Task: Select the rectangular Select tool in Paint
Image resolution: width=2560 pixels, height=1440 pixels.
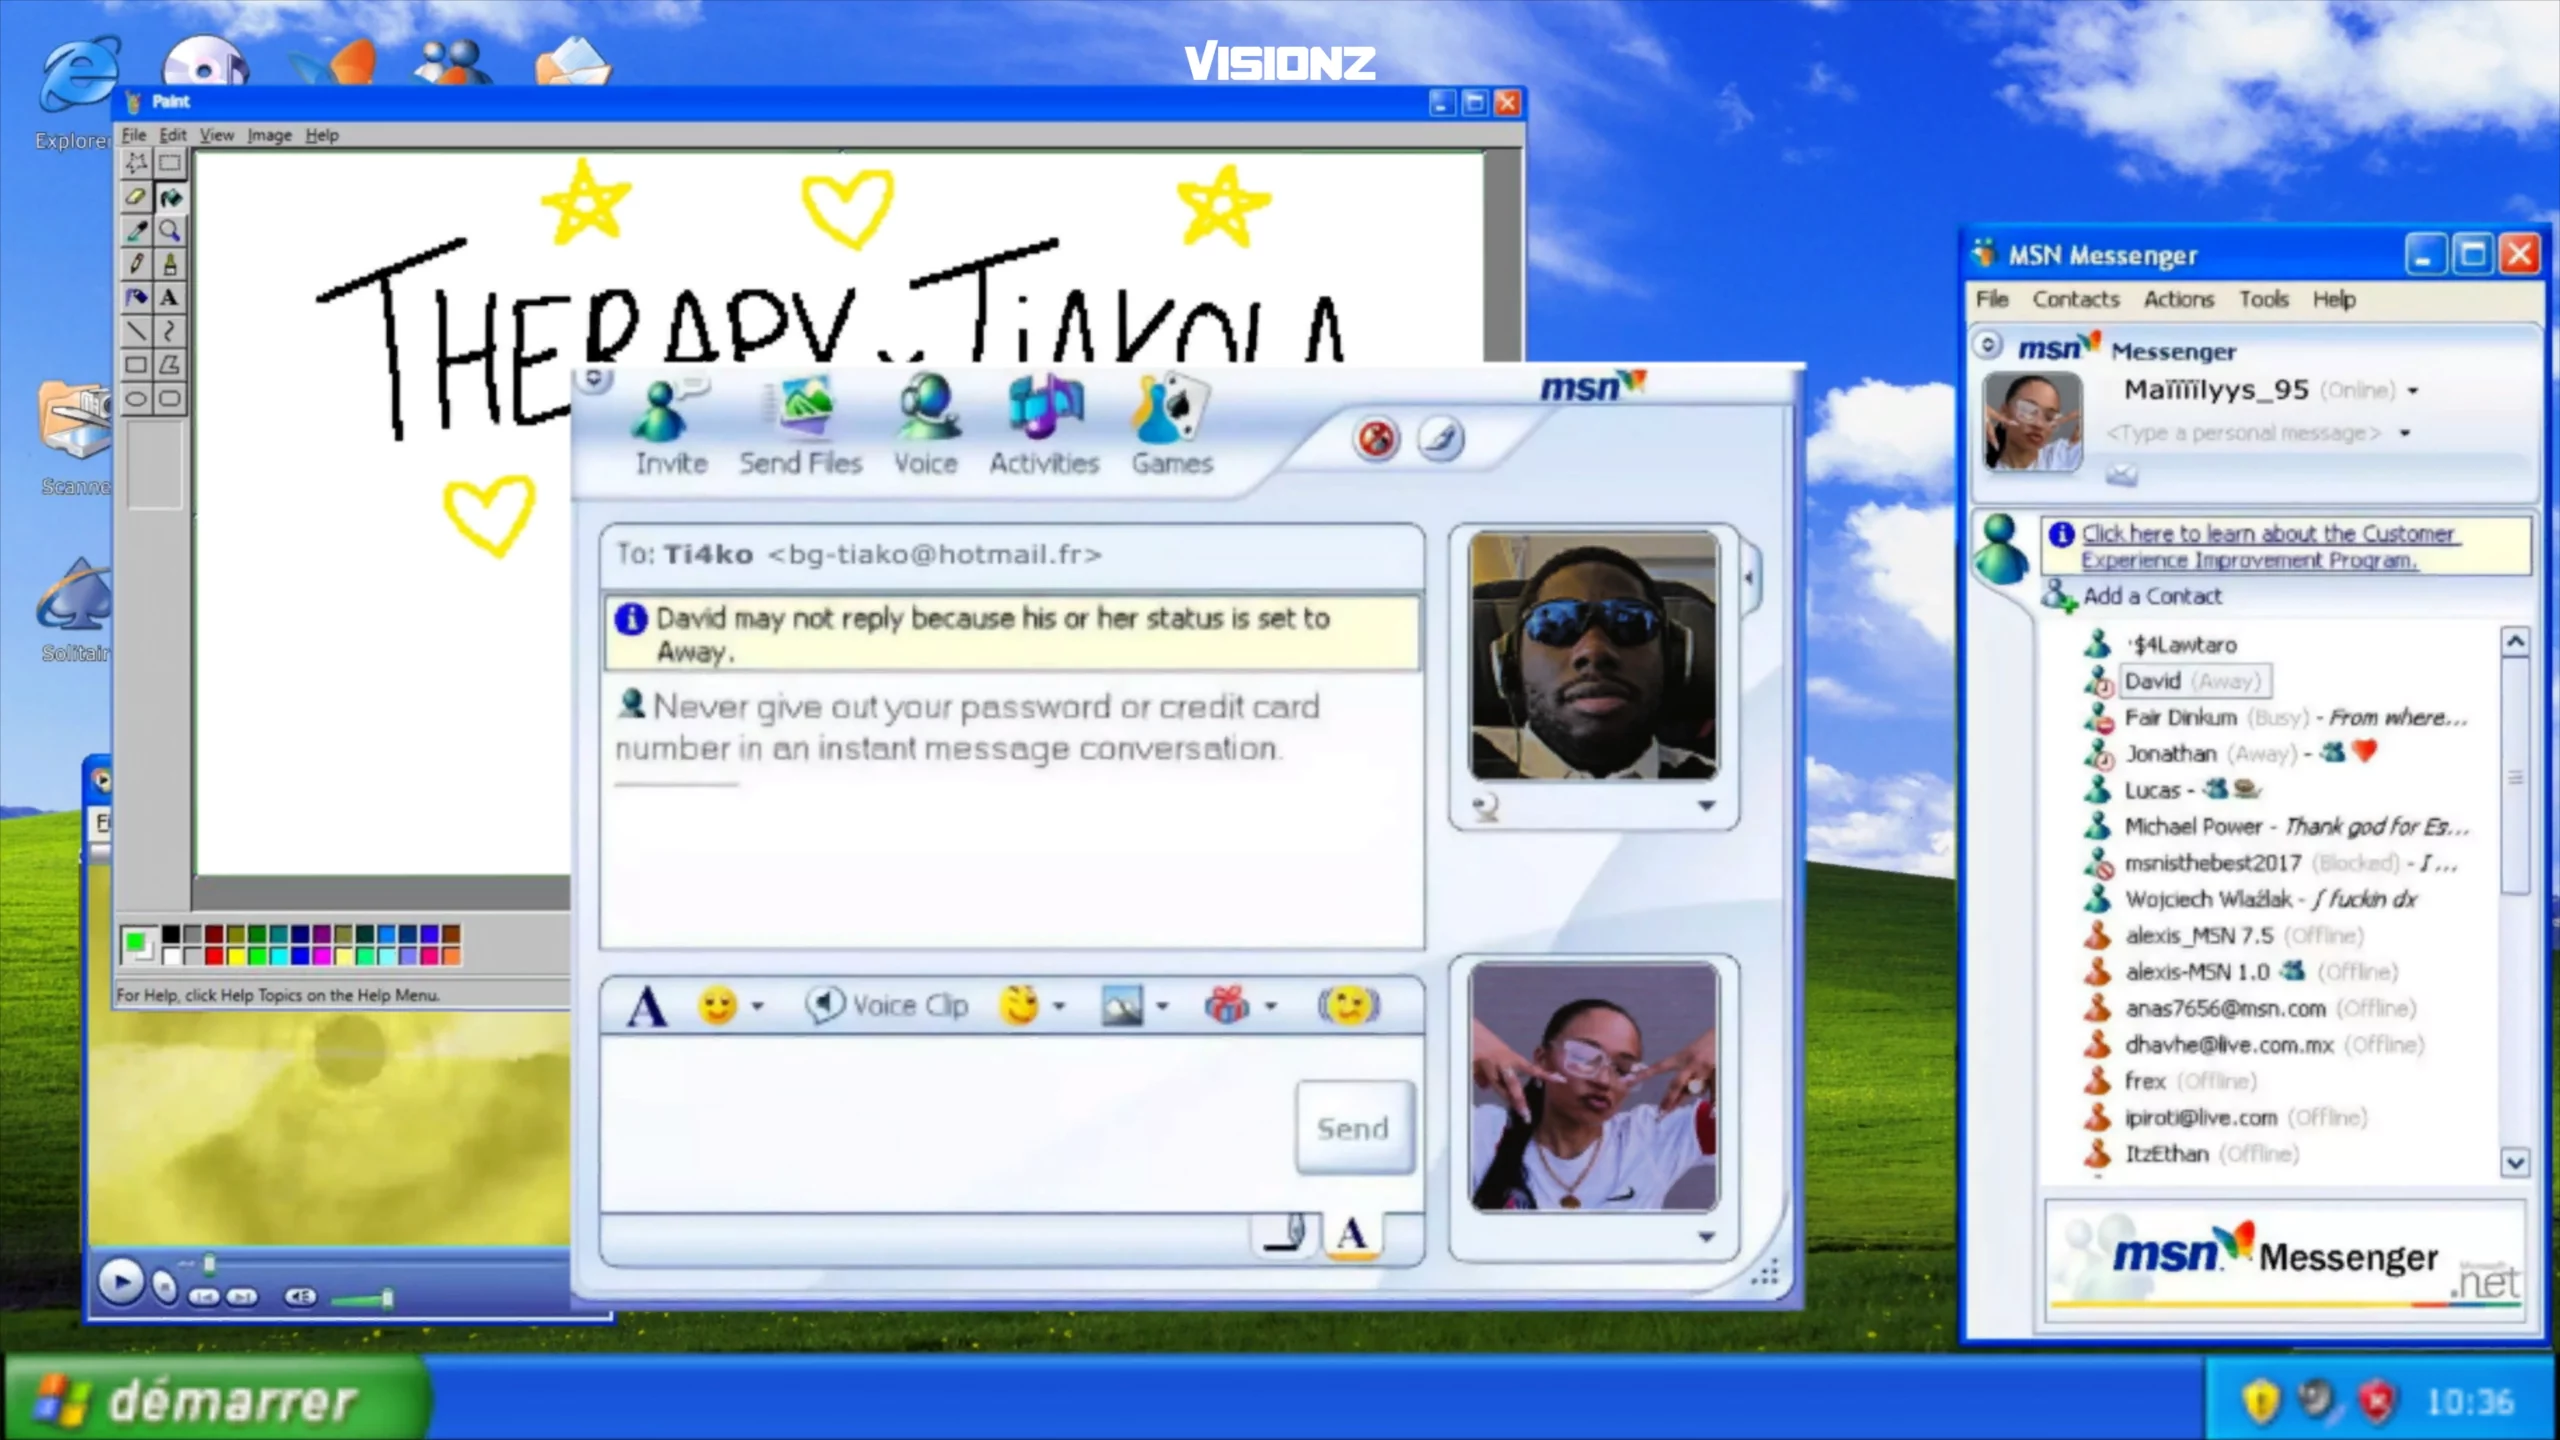Action: click(x=170, y=163)
